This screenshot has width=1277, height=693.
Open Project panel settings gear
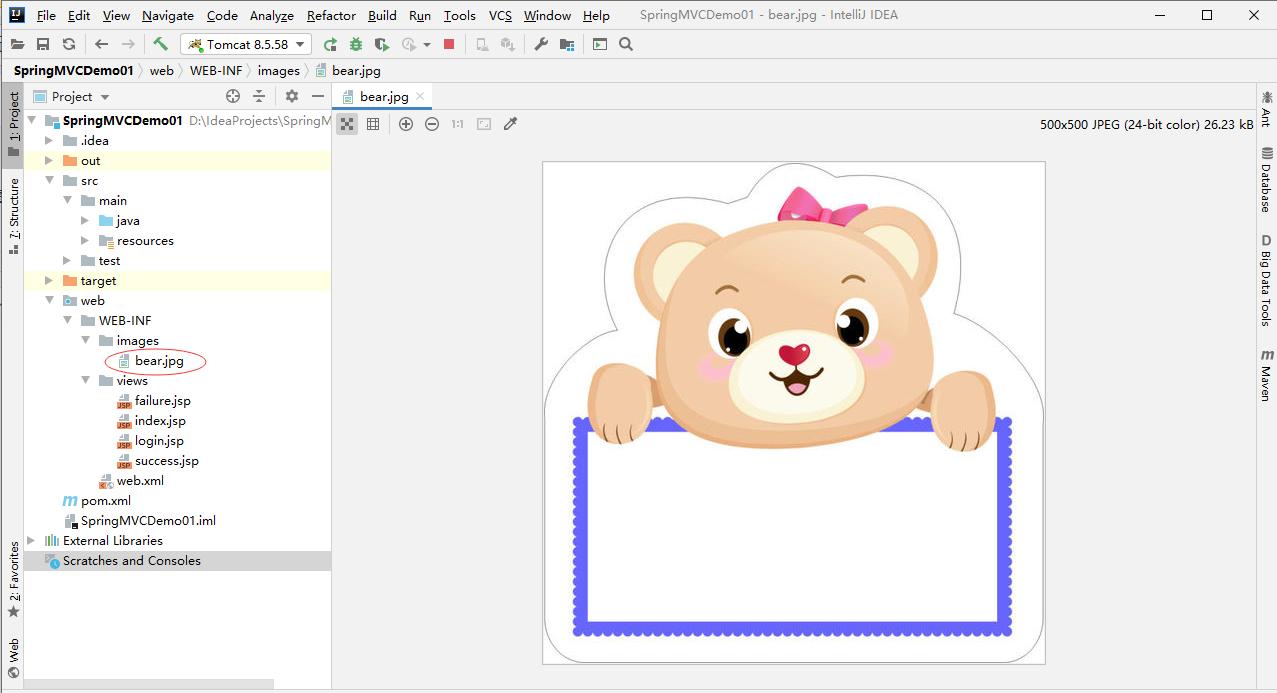click(x=292, y=96)
